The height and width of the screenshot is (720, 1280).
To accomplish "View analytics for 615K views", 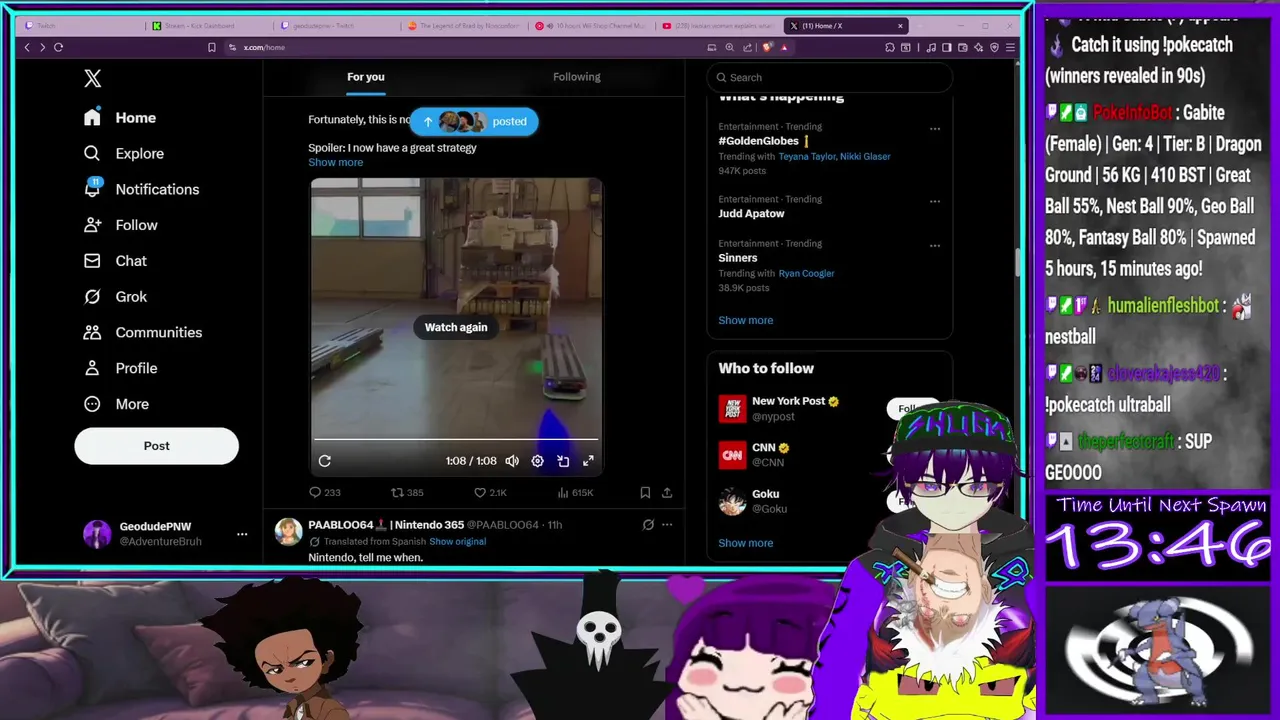I will [575, 492].
